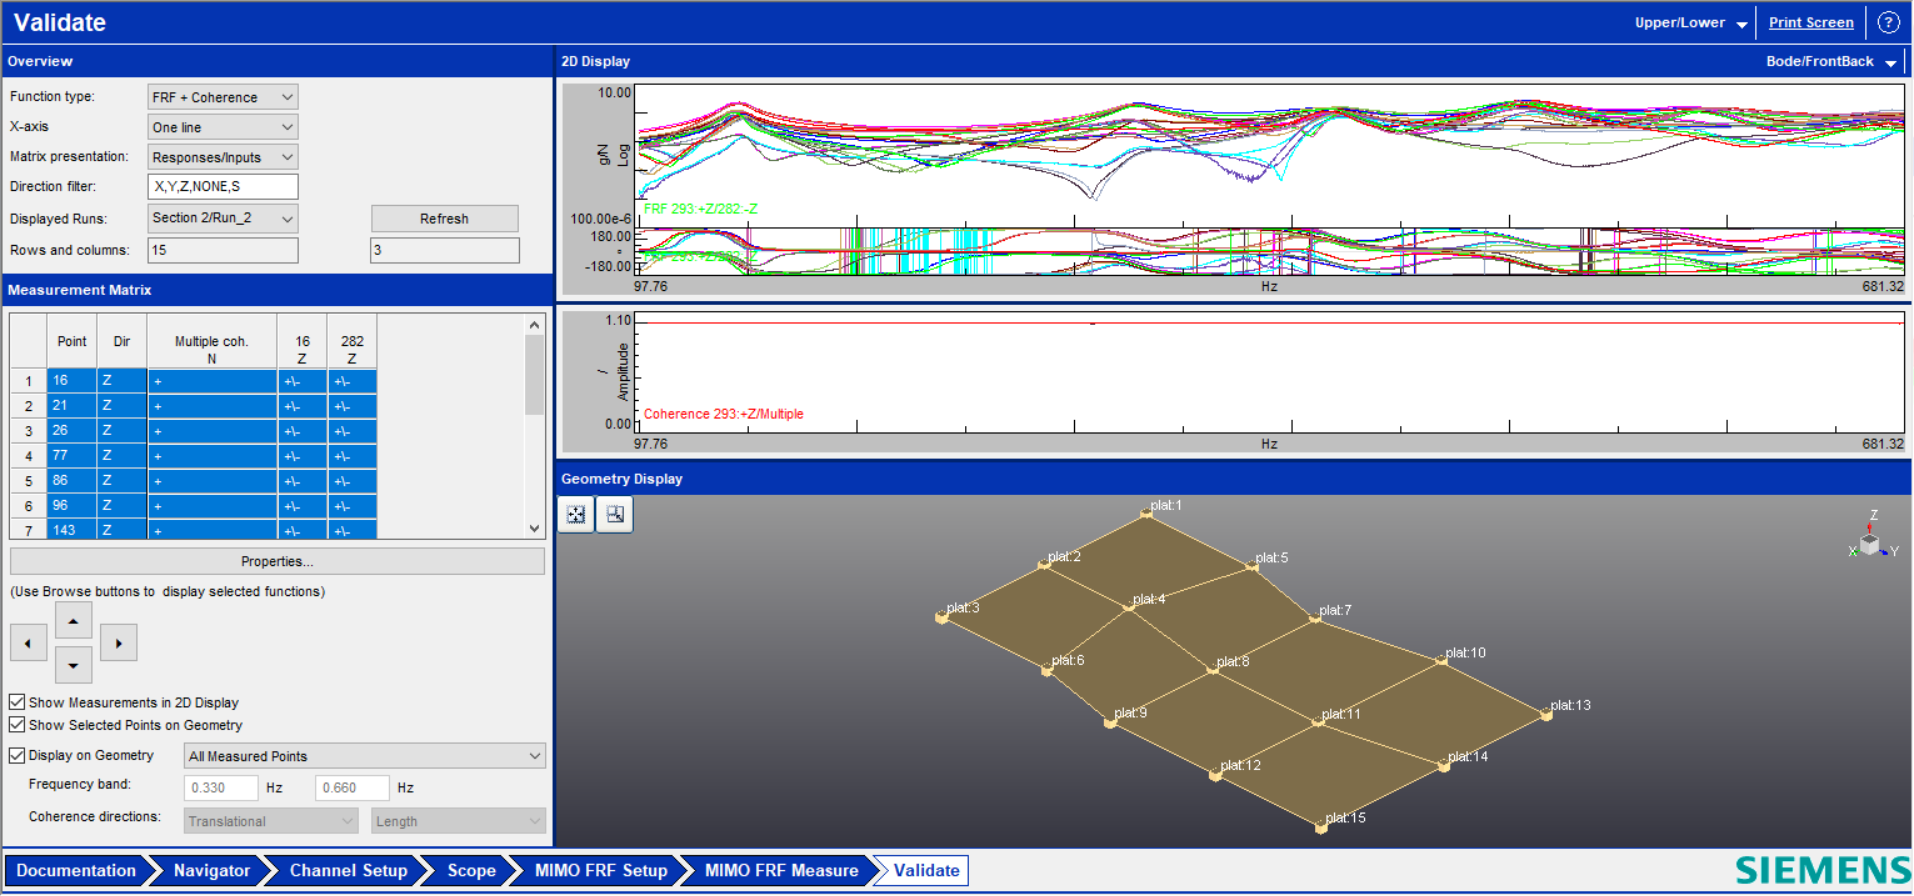This screenshot has height=896, width=1914.
Task: Click the second geometry display toolbar icon
Action: click(x=615, y=514)
